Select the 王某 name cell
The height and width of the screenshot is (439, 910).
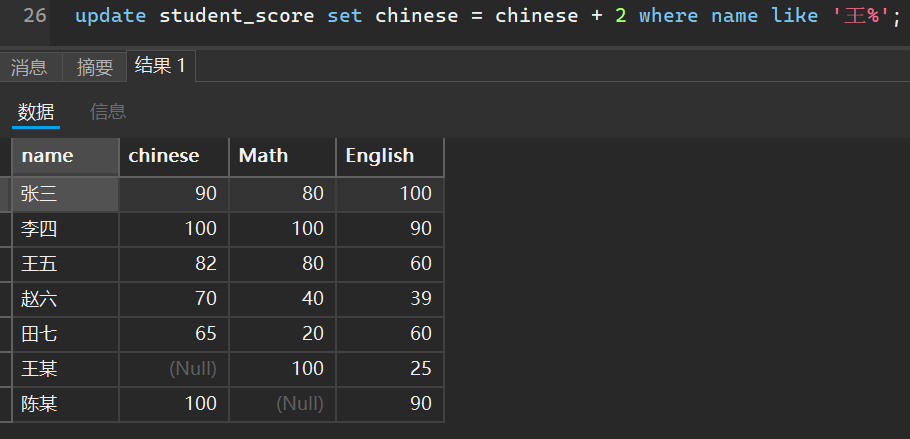[x=66, y=369]
